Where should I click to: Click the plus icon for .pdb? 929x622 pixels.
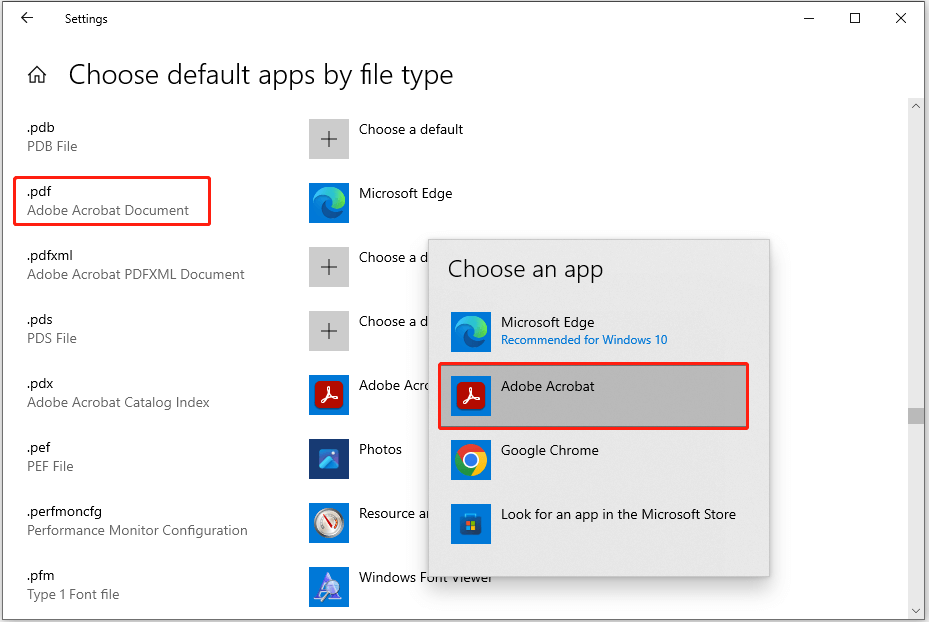(329, 139)
